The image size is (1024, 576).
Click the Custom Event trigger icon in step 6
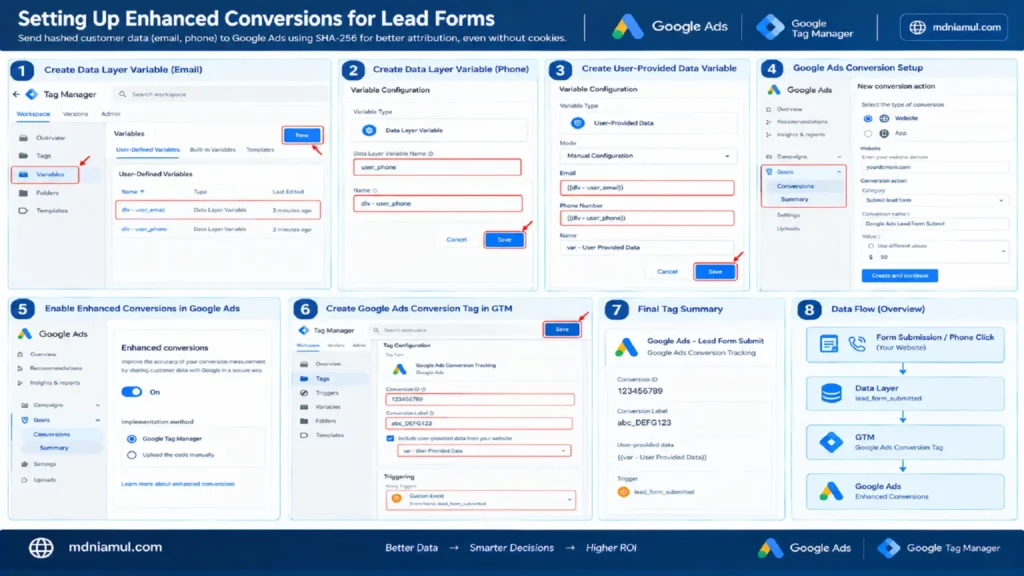point(396,499)
